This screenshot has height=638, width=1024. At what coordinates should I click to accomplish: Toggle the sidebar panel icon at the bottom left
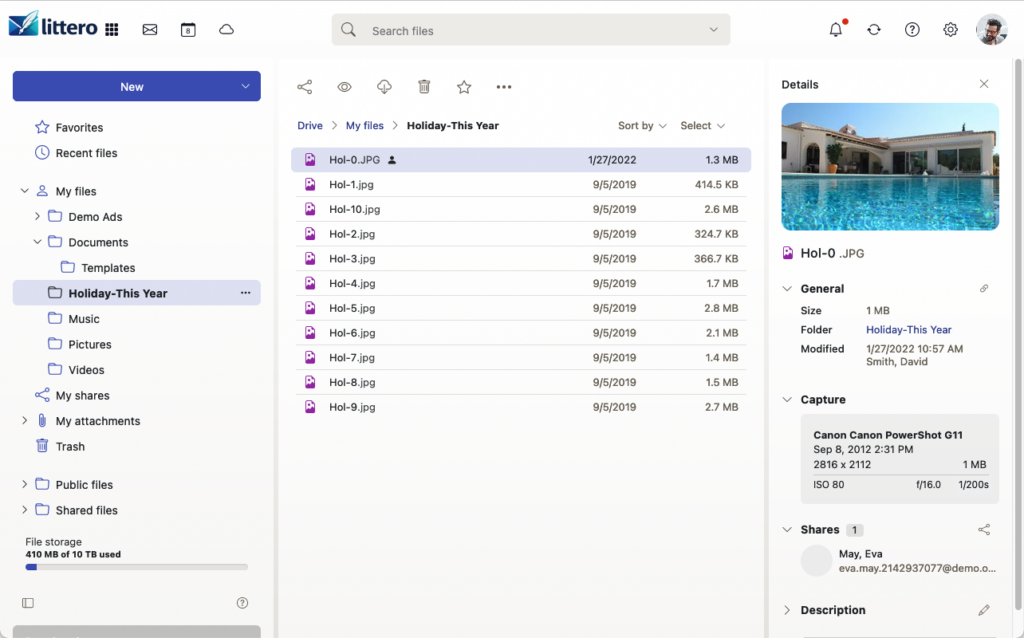(x=28, y=603)
